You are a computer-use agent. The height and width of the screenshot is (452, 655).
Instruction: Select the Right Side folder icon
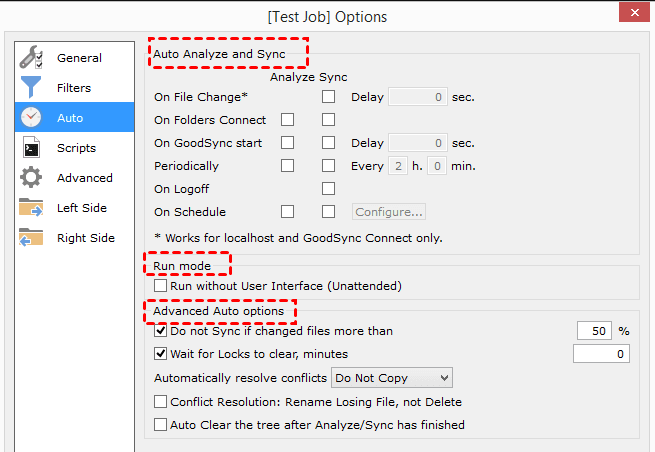[32, 238]
